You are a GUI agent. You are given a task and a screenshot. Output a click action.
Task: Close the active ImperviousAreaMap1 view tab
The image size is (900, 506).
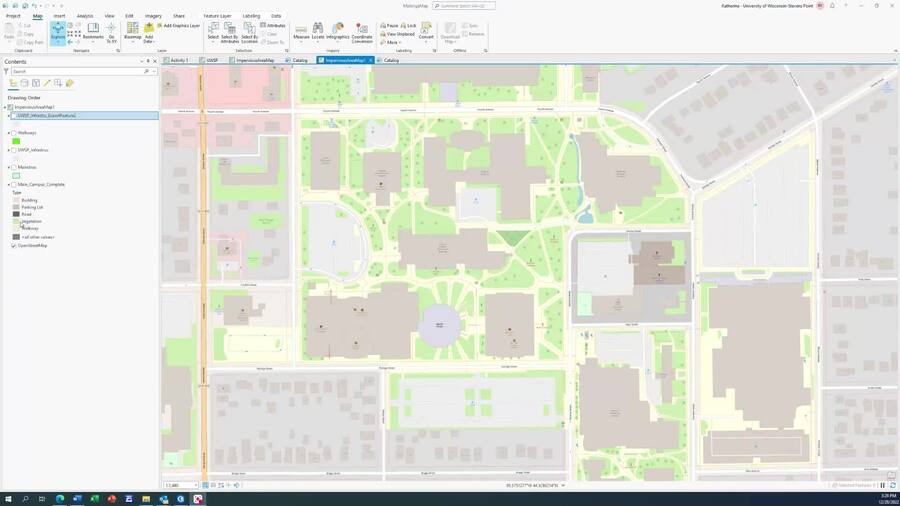(371, 60)
